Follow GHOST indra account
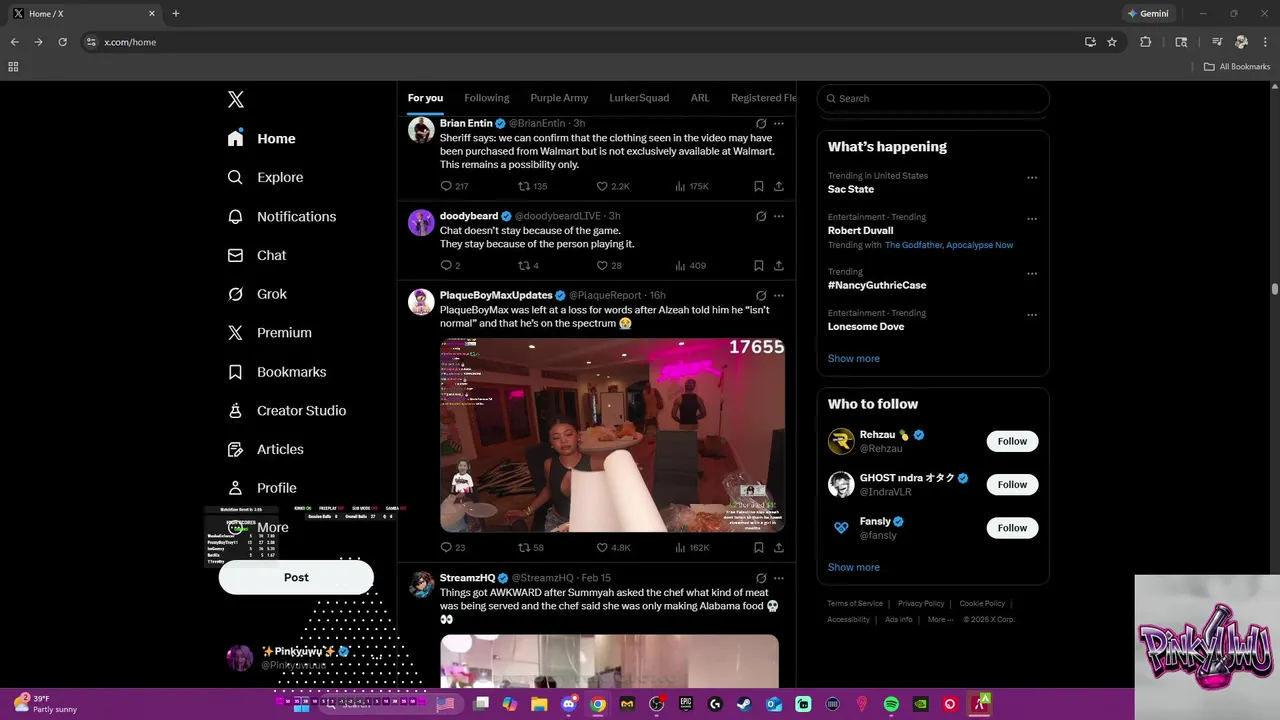This screenshot has height=720, width=1280. click(1012, 485)
